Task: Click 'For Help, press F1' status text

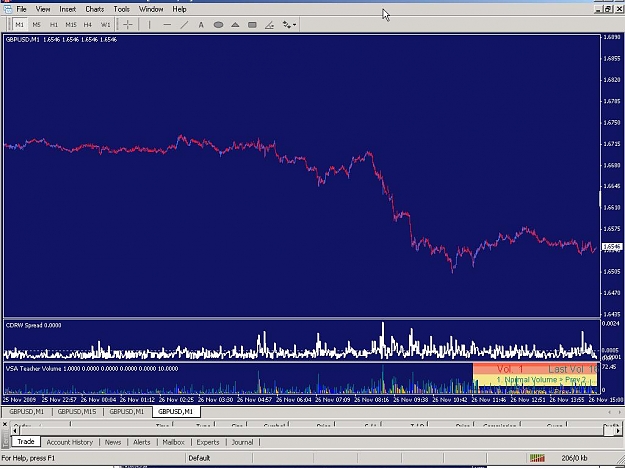Action: [x=28, y=458]
